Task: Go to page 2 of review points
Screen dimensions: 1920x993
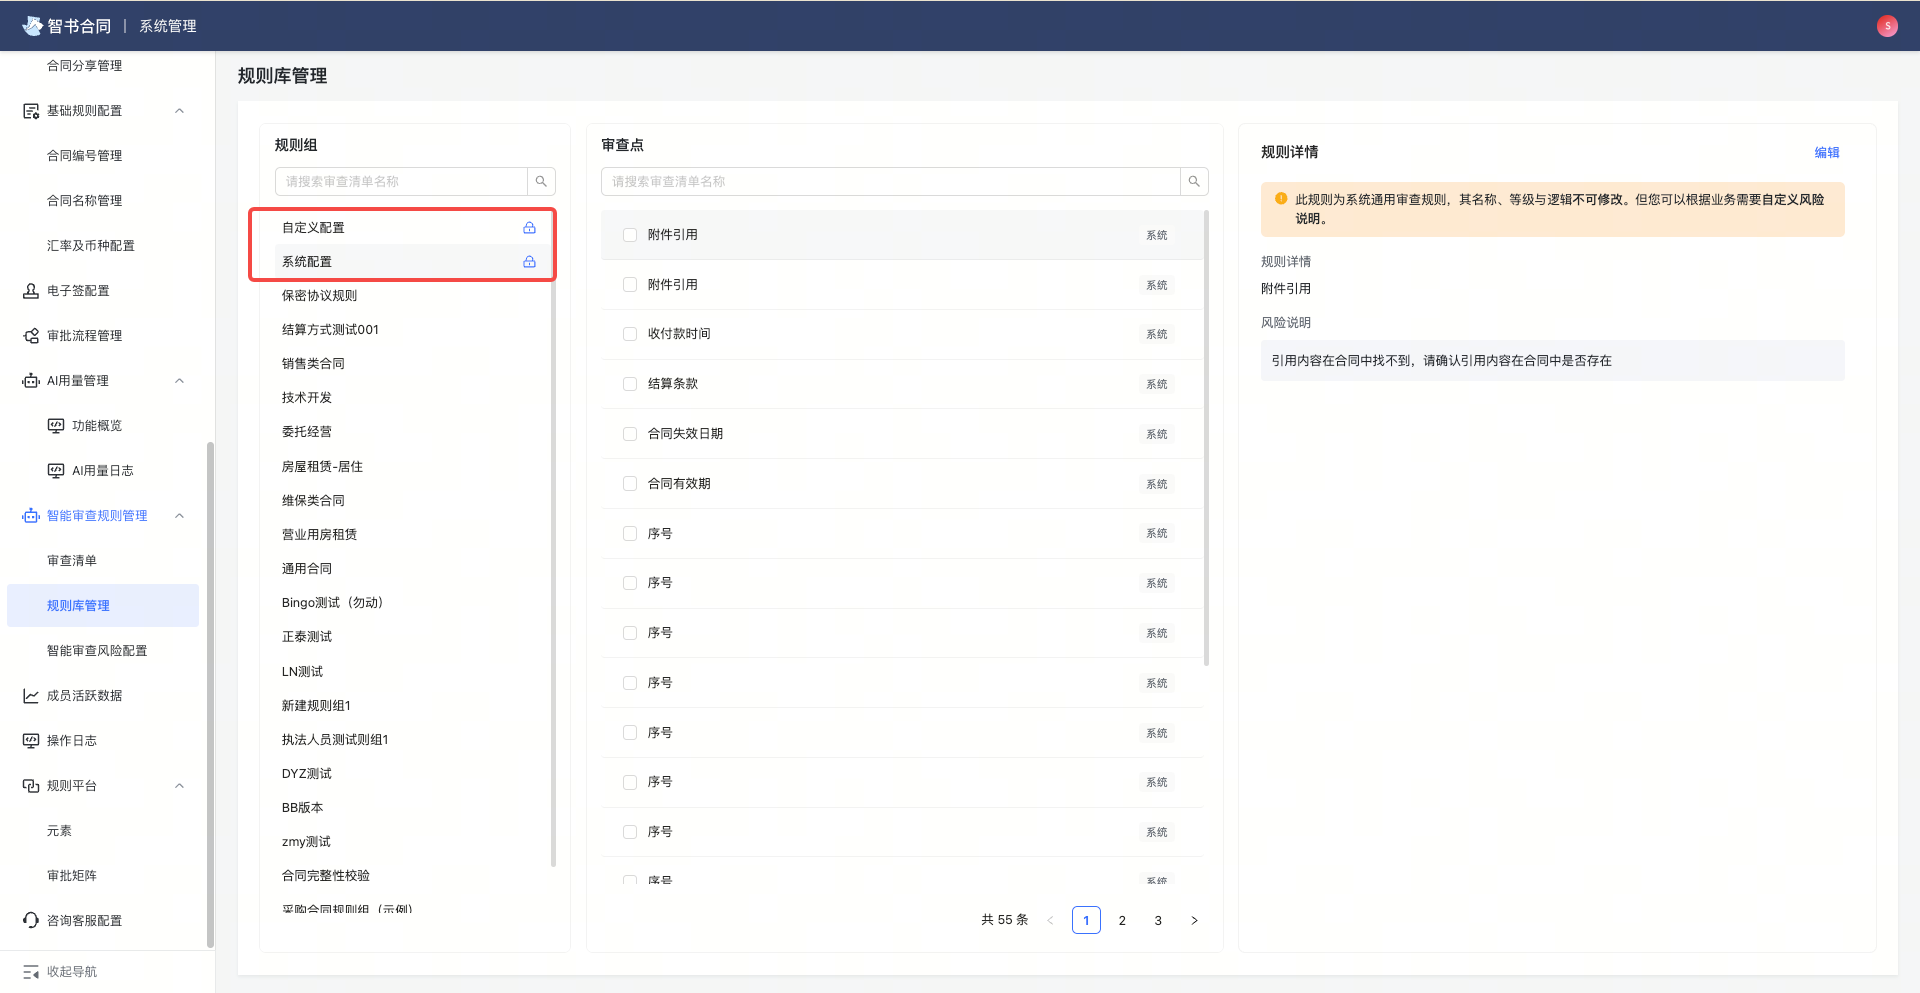Action: pos(1122,920)
